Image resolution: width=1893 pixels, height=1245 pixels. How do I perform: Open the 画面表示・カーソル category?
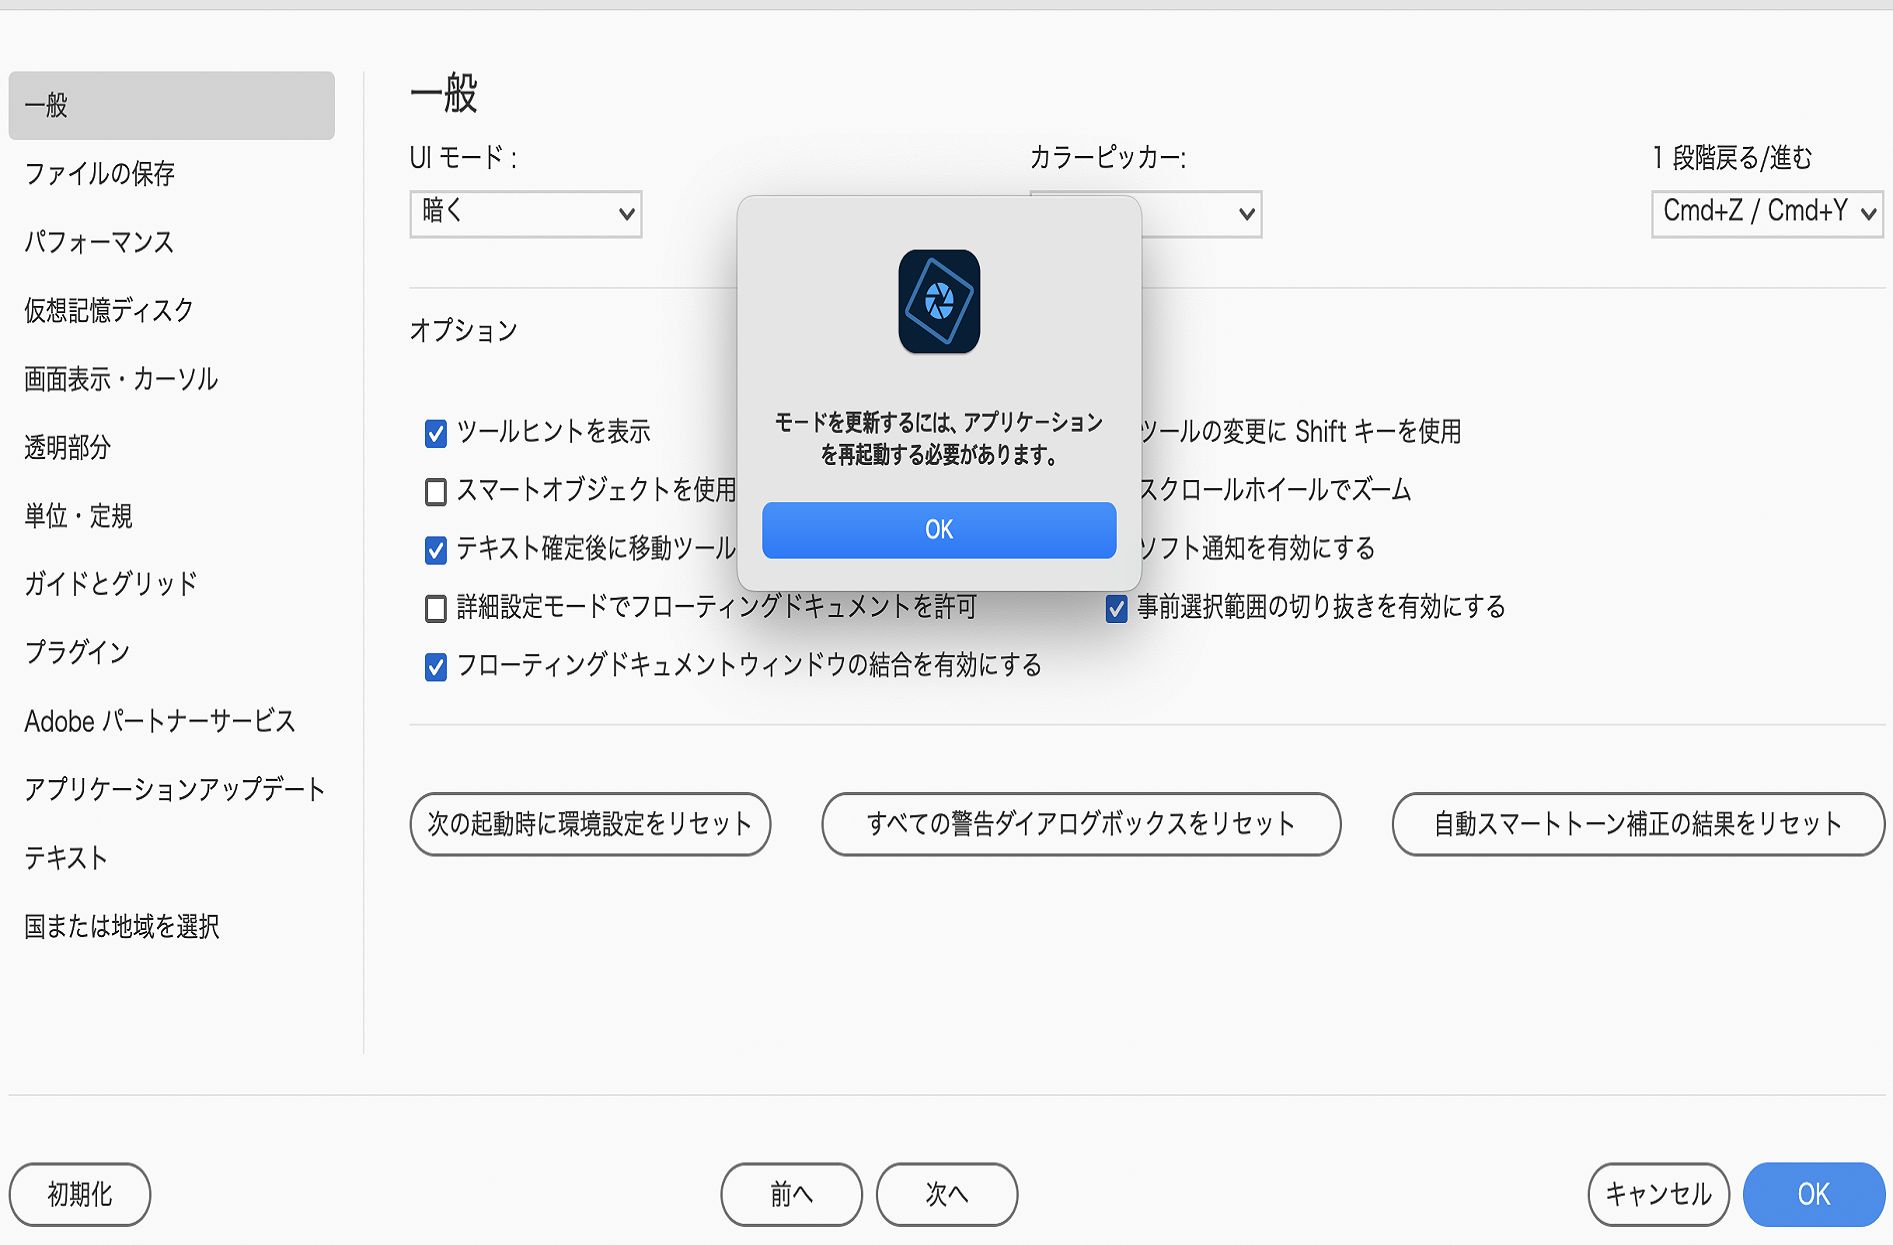click(121, 379)
